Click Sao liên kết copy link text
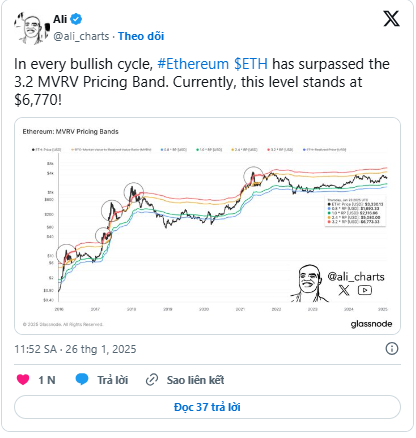The width and height of the screenshot is (416, 438). [195, 380]
